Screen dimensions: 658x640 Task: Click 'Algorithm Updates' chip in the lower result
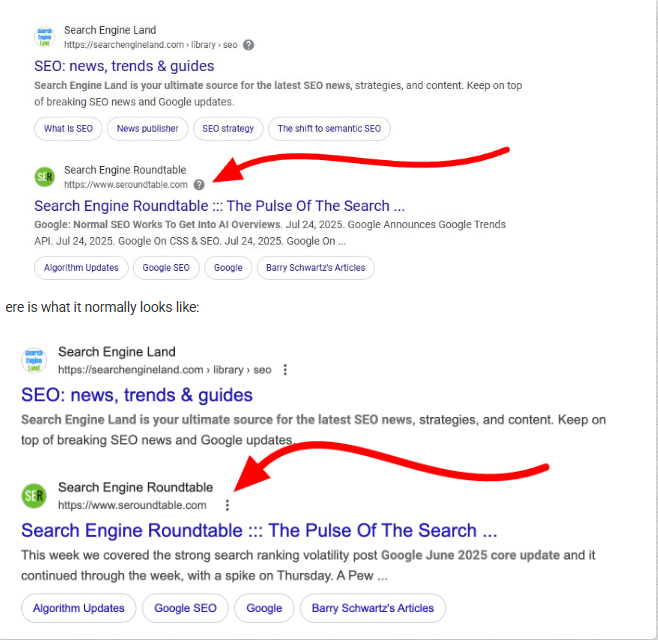[x=79, y=608]
